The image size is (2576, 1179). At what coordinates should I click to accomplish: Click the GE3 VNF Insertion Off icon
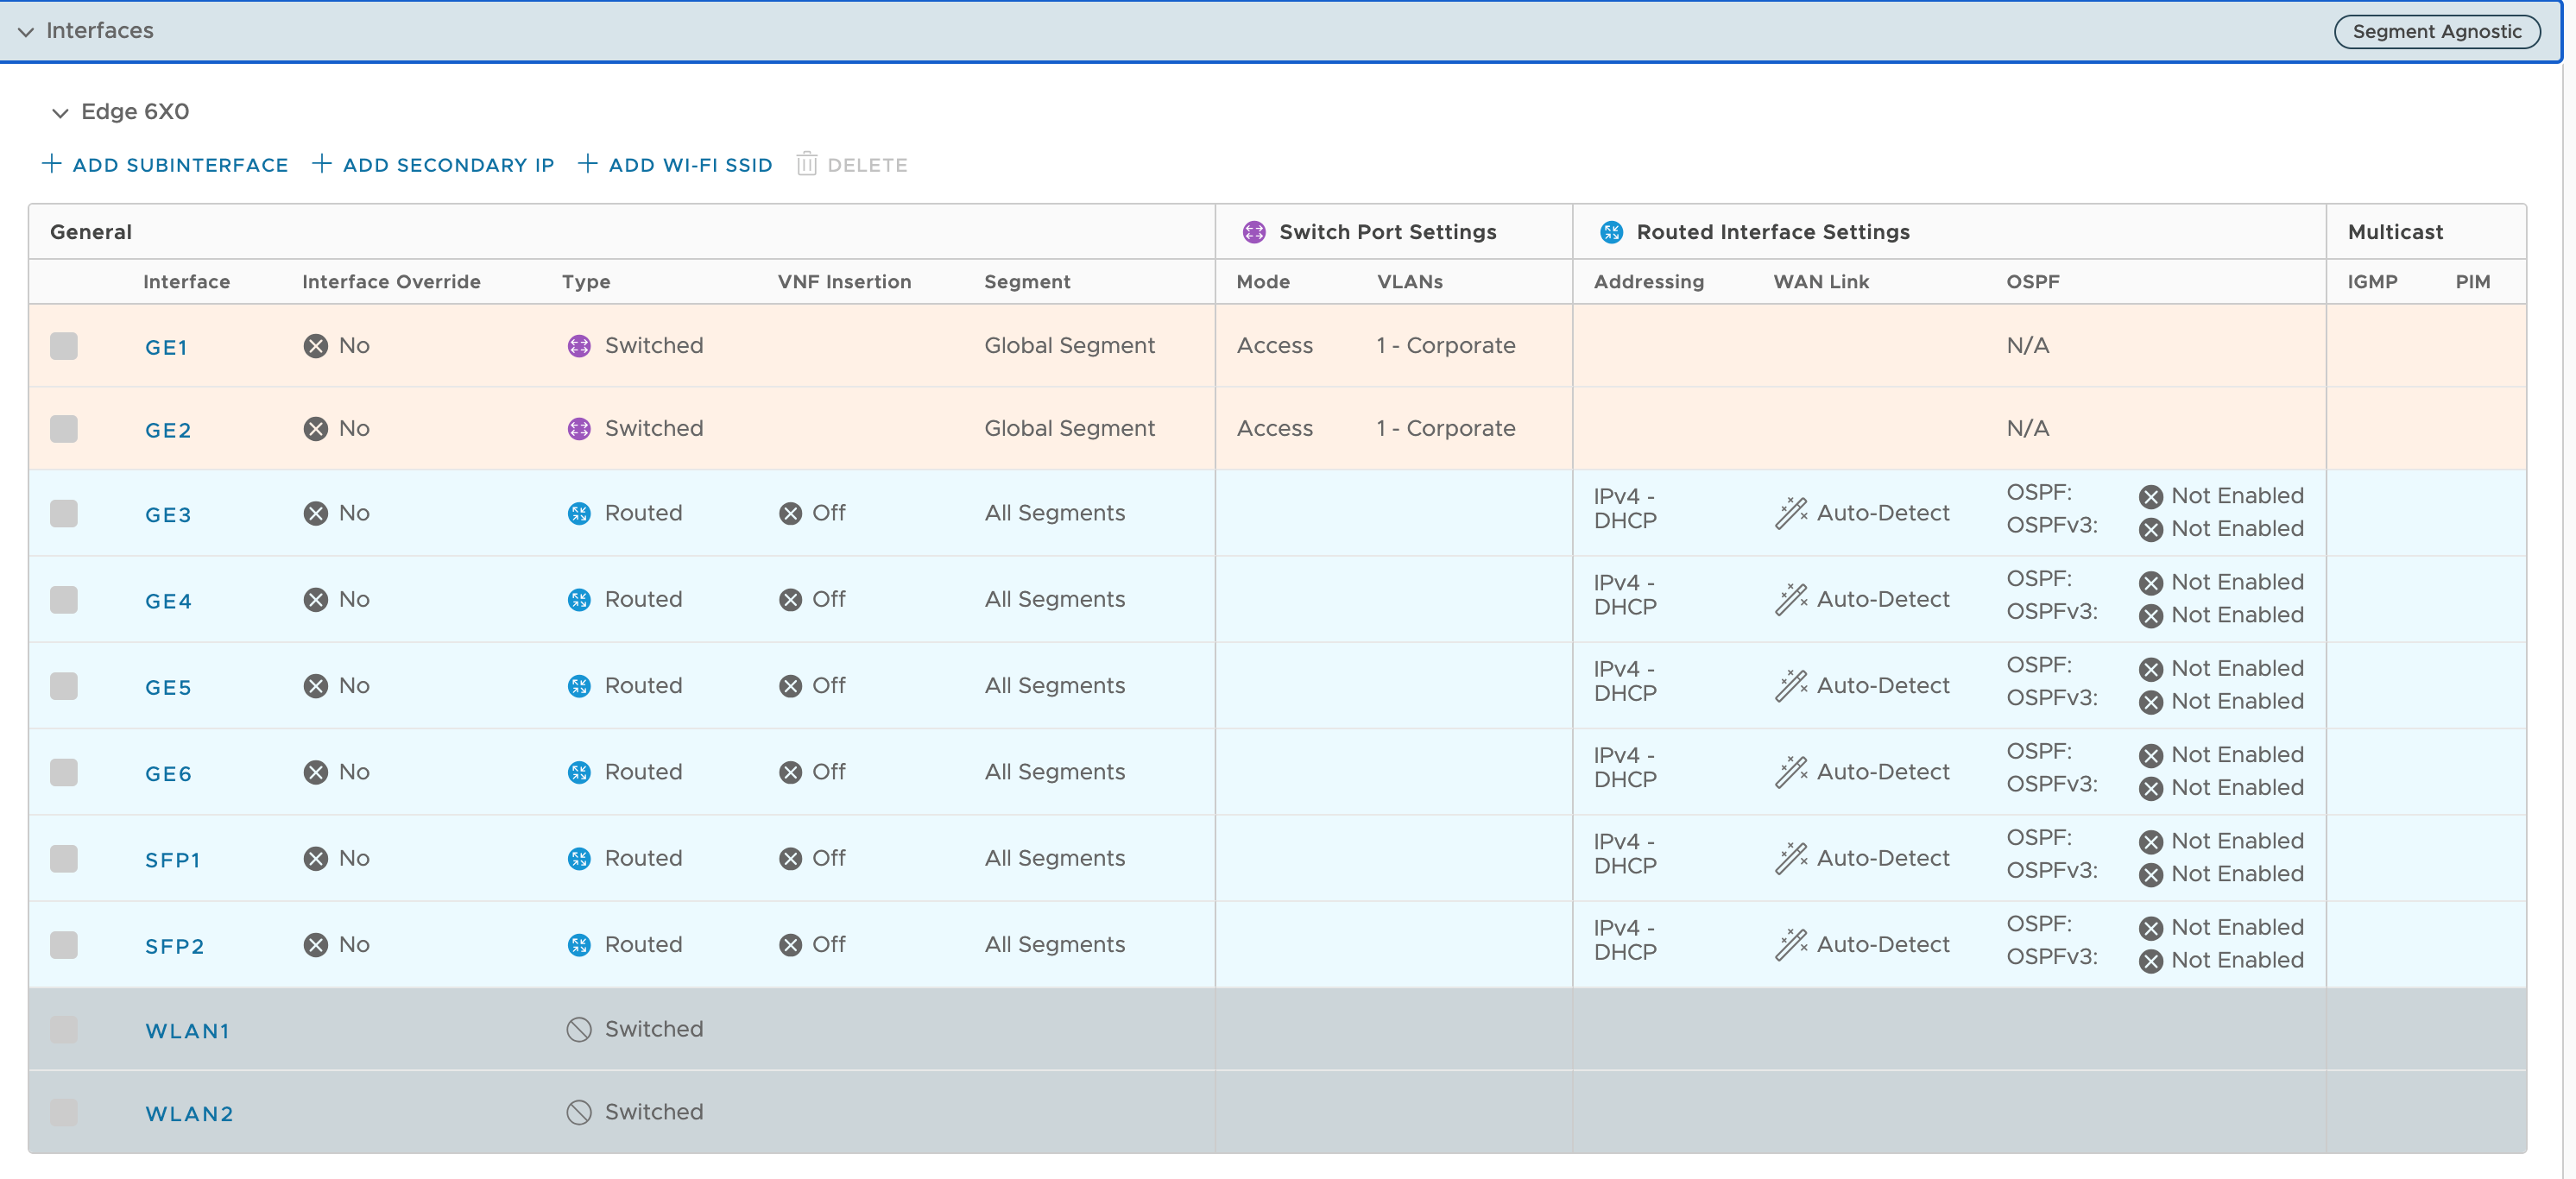tap(790, 514)
